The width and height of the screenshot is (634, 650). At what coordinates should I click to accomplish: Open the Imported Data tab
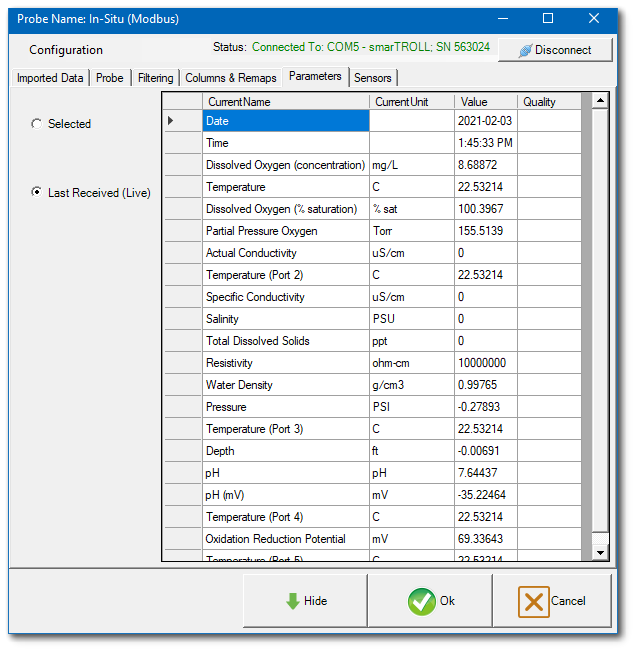(x=50, y=78)
